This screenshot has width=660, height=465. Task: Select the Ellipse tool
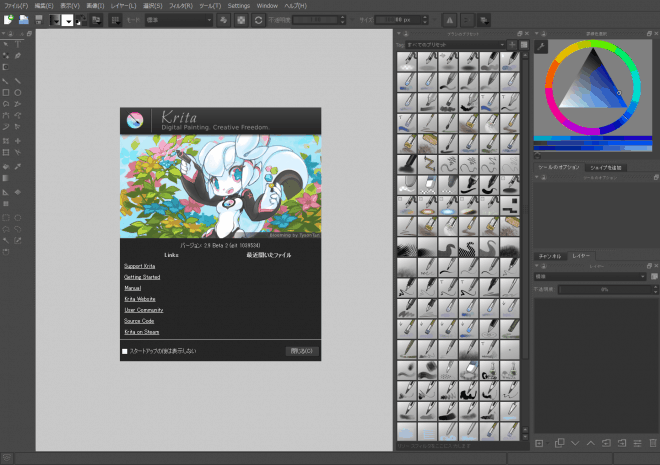click(18, 92)
